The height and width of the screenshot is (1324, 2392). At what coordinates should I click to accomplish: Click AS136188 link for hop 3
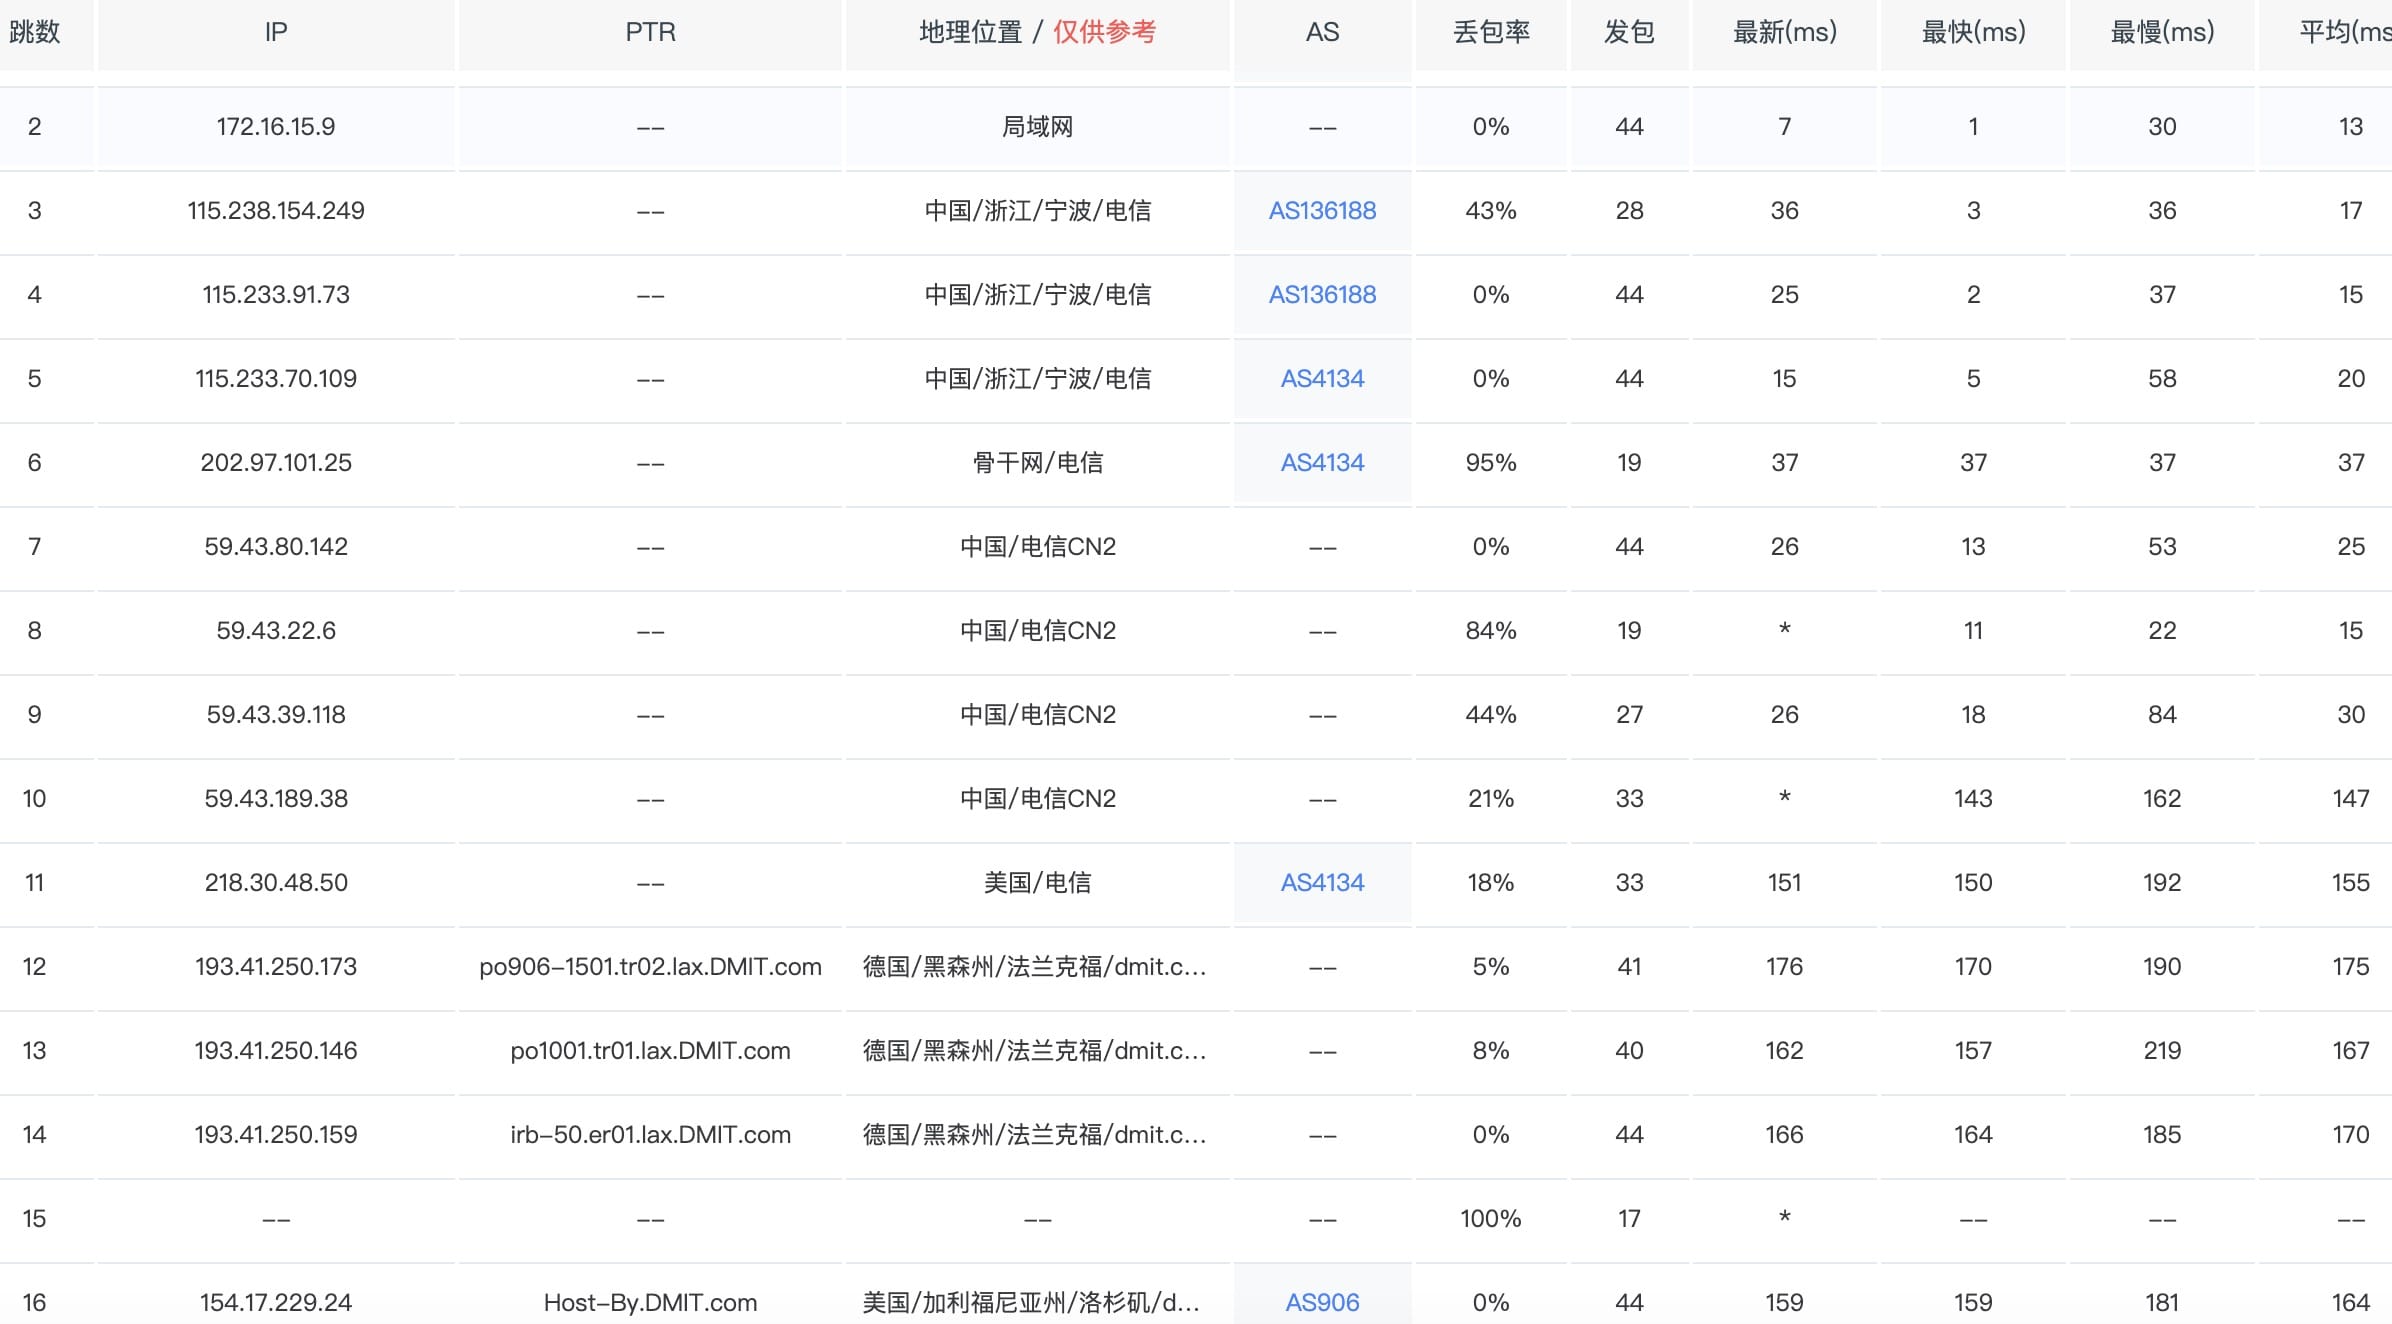coord(1322,211)
